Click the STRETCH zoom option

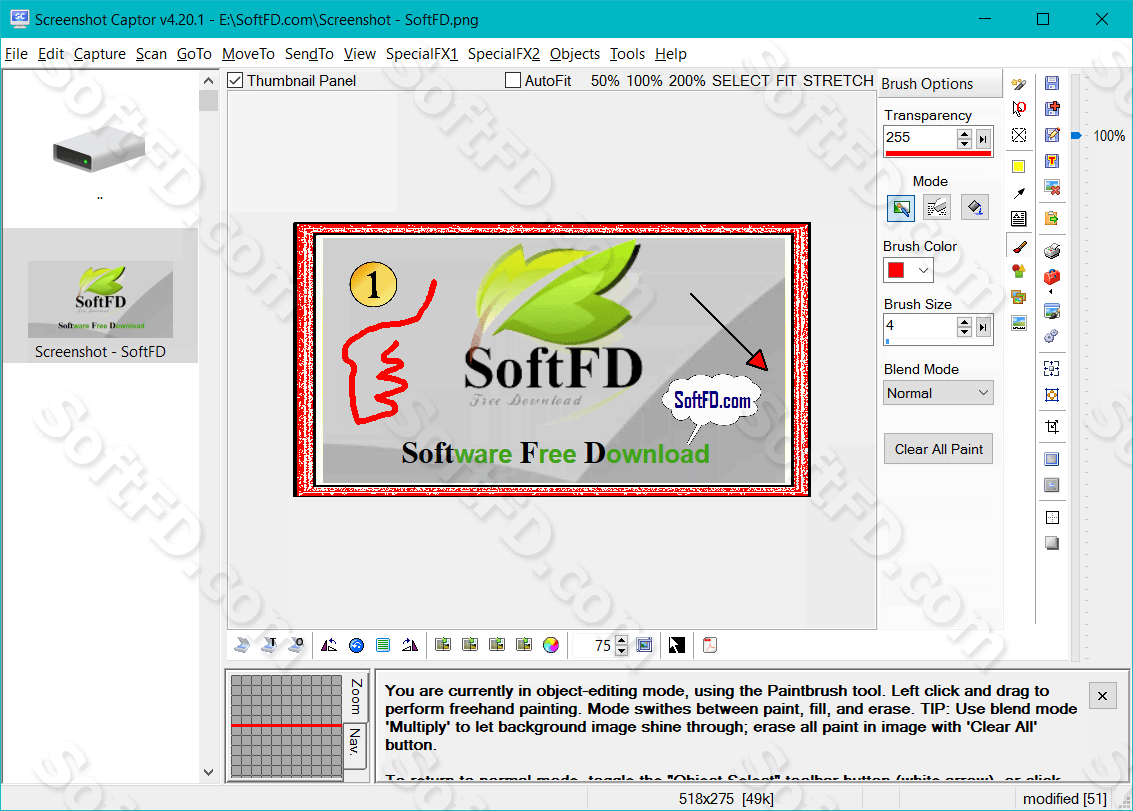pos(838,81)
